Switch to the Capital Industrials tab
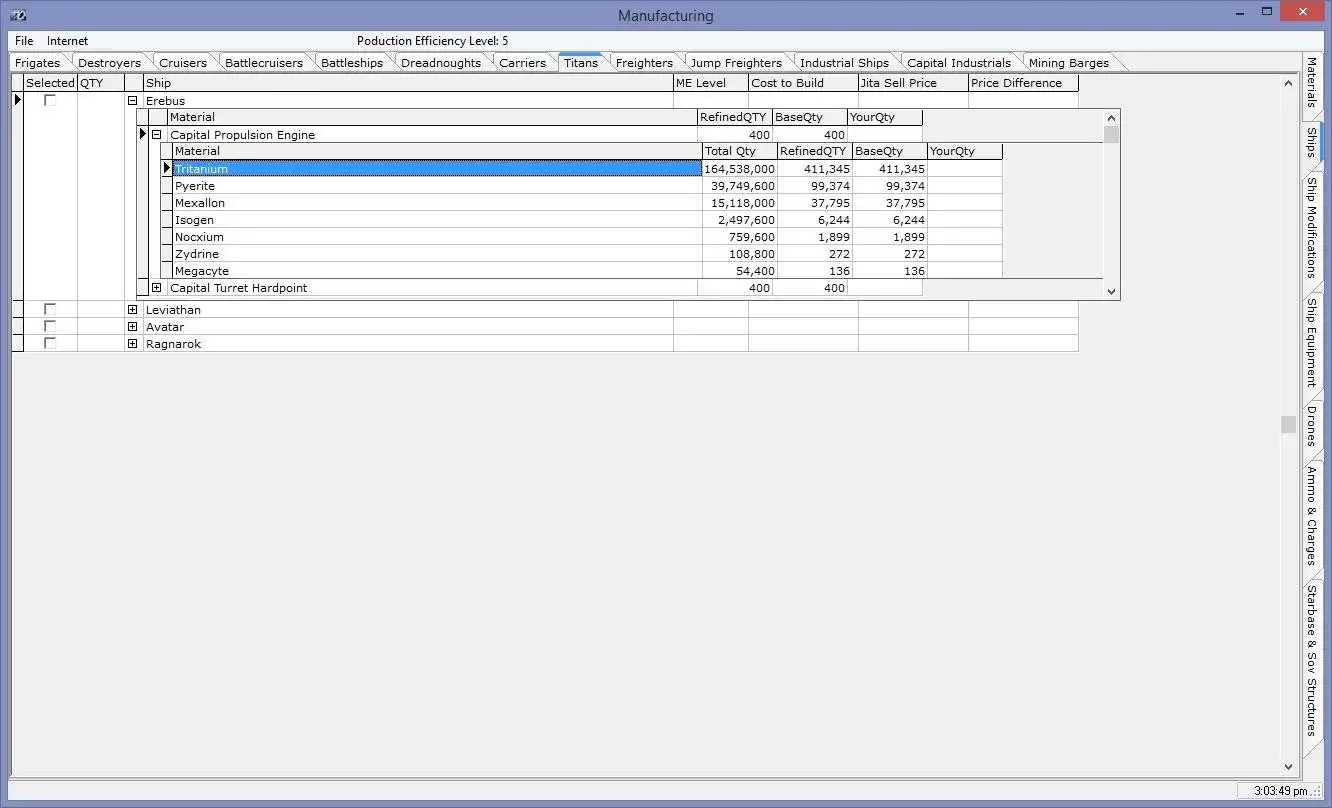The height and width of the screenshot is (808, 1332). (959, 63)
